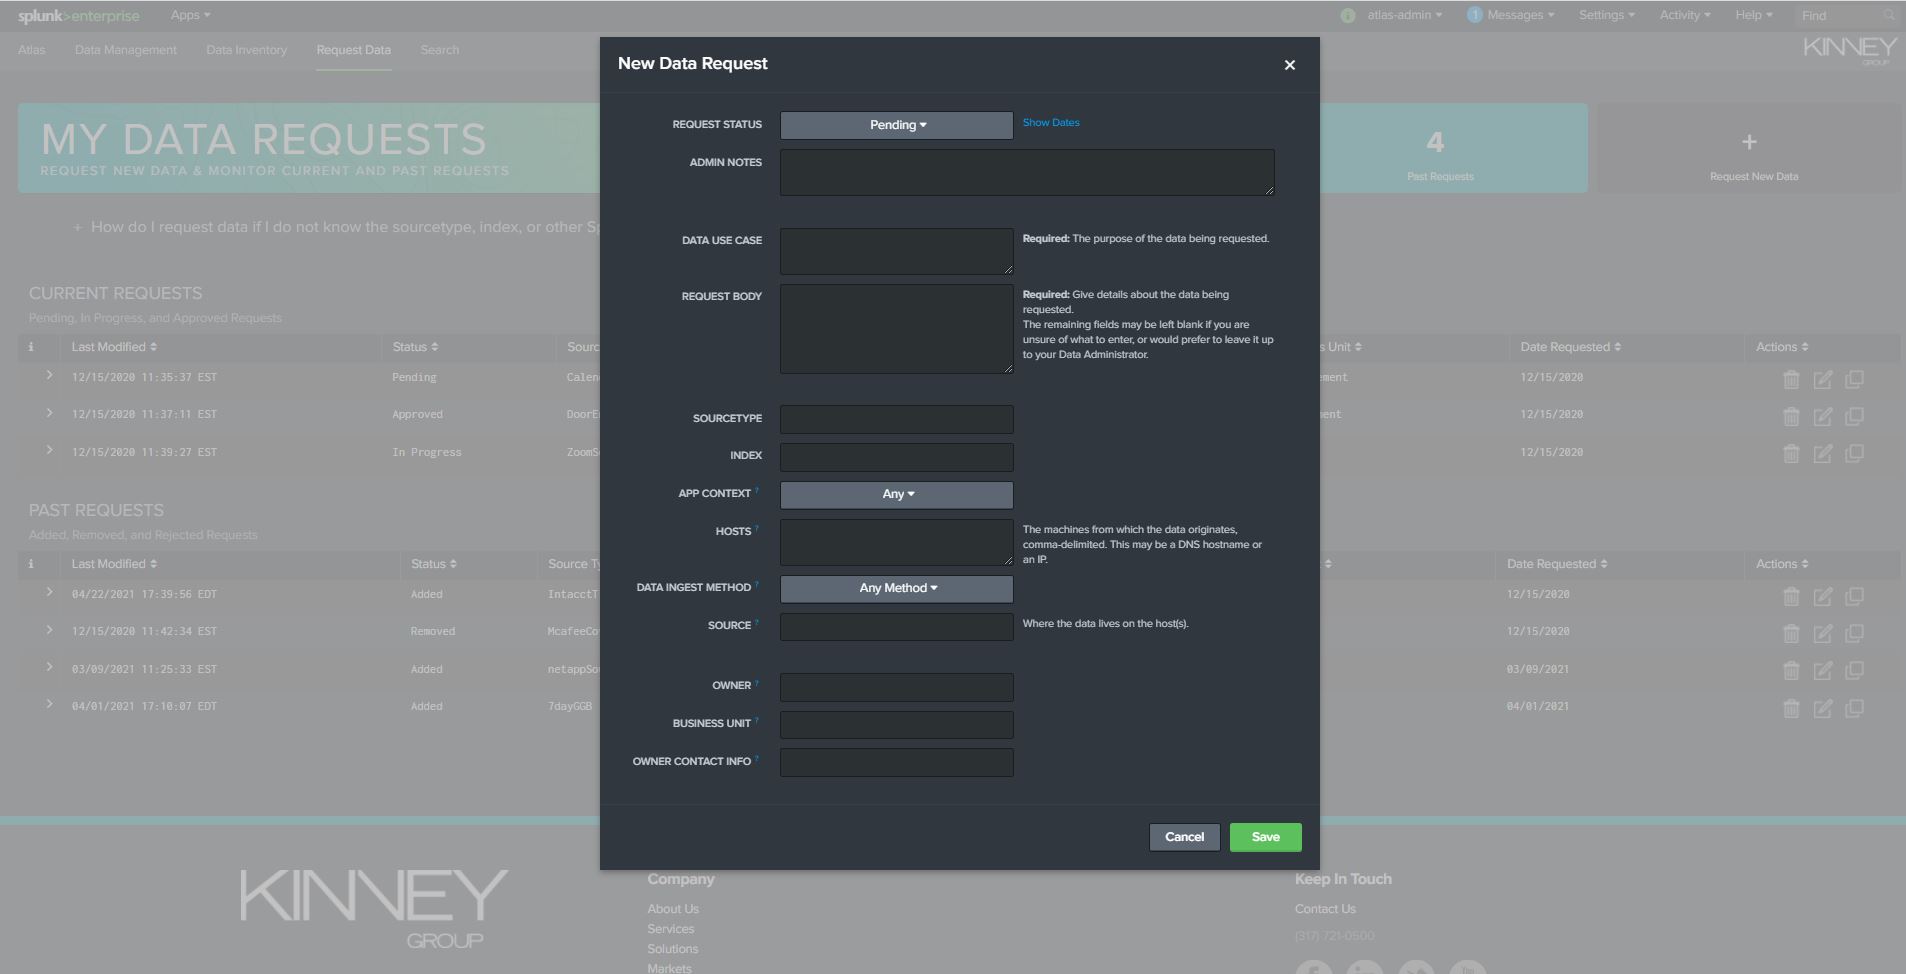Screen dimensions: 1906x974
Task: Click inside the Admin Notes field
Action: [1027, 172]
